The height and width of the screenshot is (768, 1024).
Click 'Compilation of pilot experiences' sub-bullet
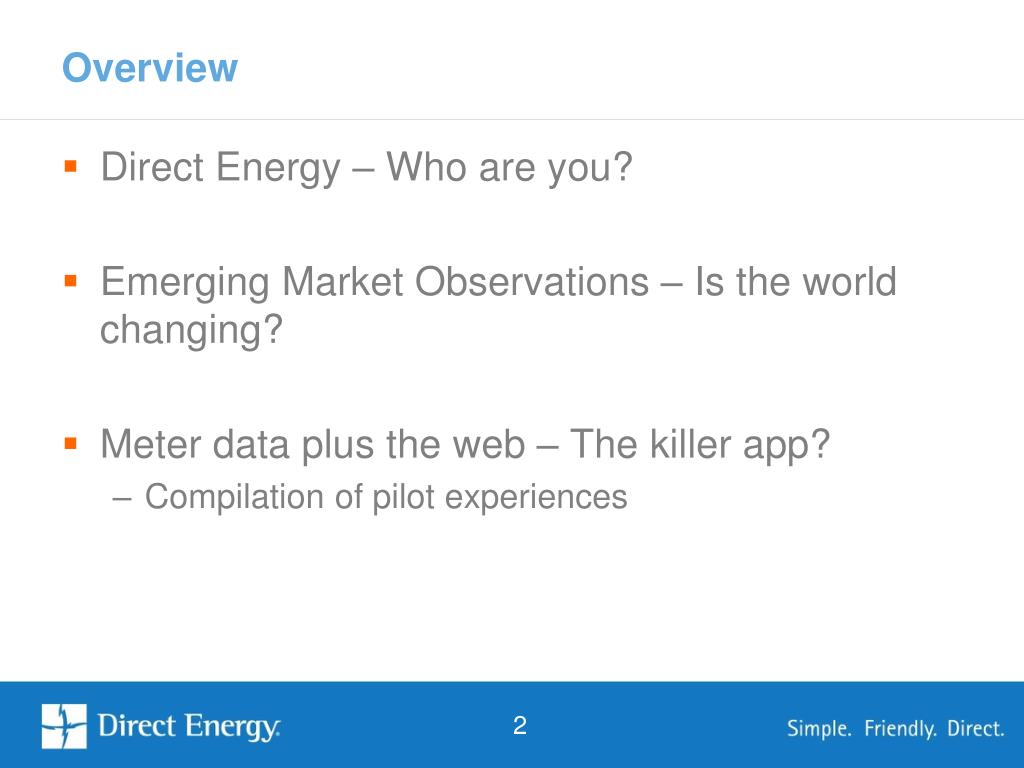pyautogui.click(x=386, y=498)
